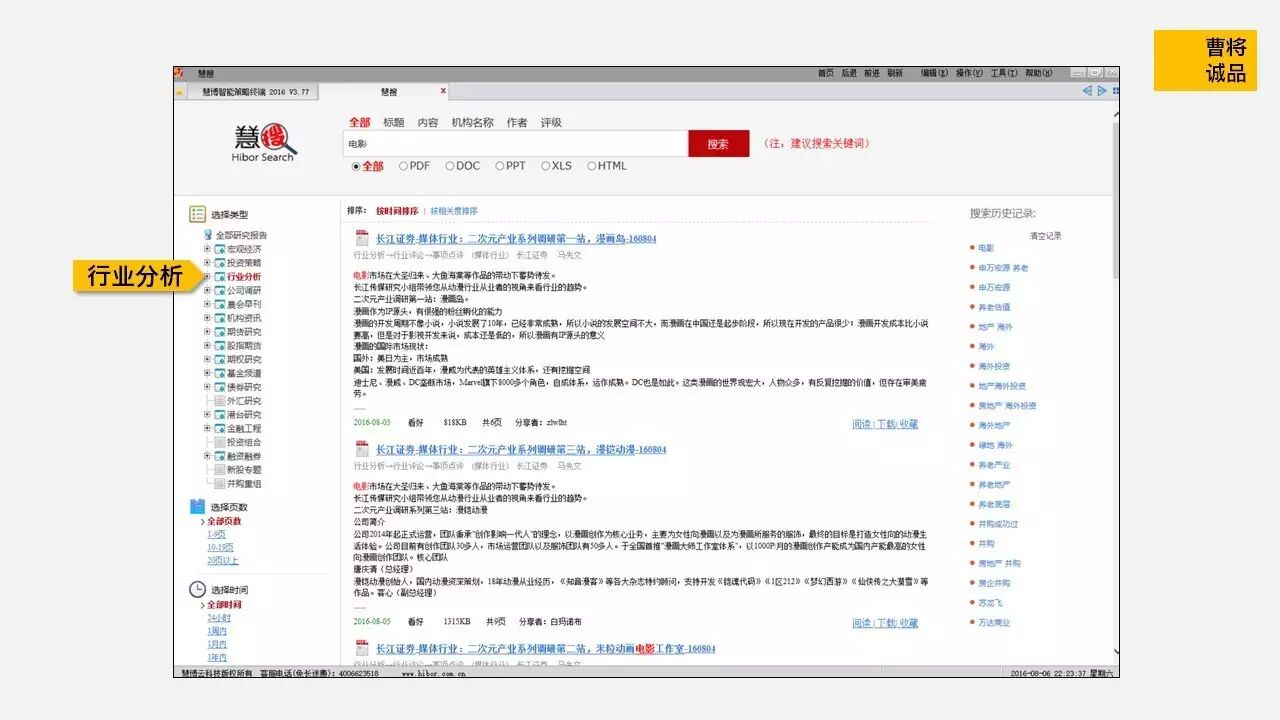Click the 选择时间 clock icon
The image size is (1280, 720).
pyautogui.click(x=198, y=590)
